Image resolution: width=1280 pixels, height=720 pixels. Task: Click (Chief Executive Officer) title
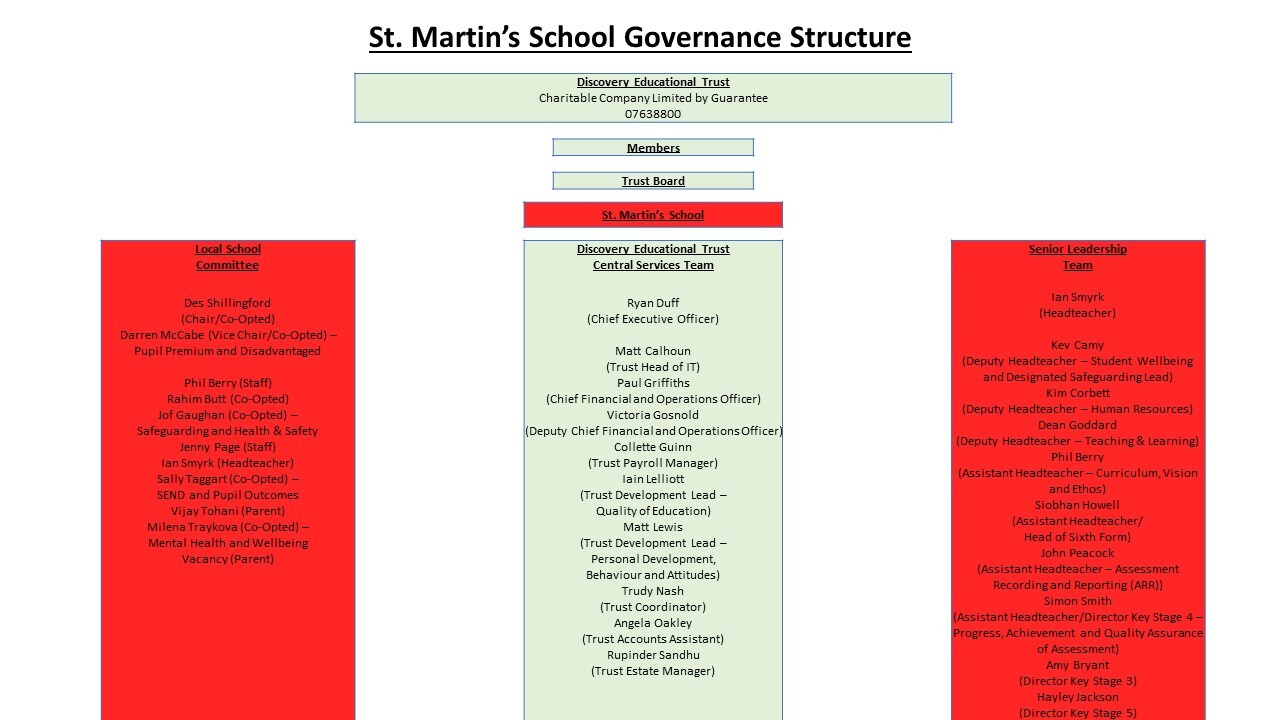tap(653, 319)
